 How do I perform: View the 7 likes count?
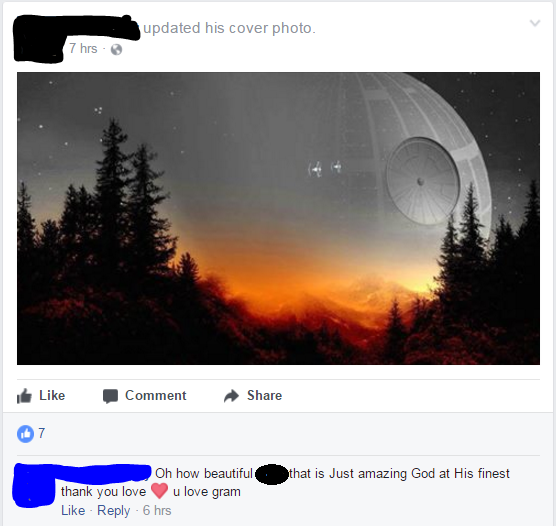click(41, 433)
